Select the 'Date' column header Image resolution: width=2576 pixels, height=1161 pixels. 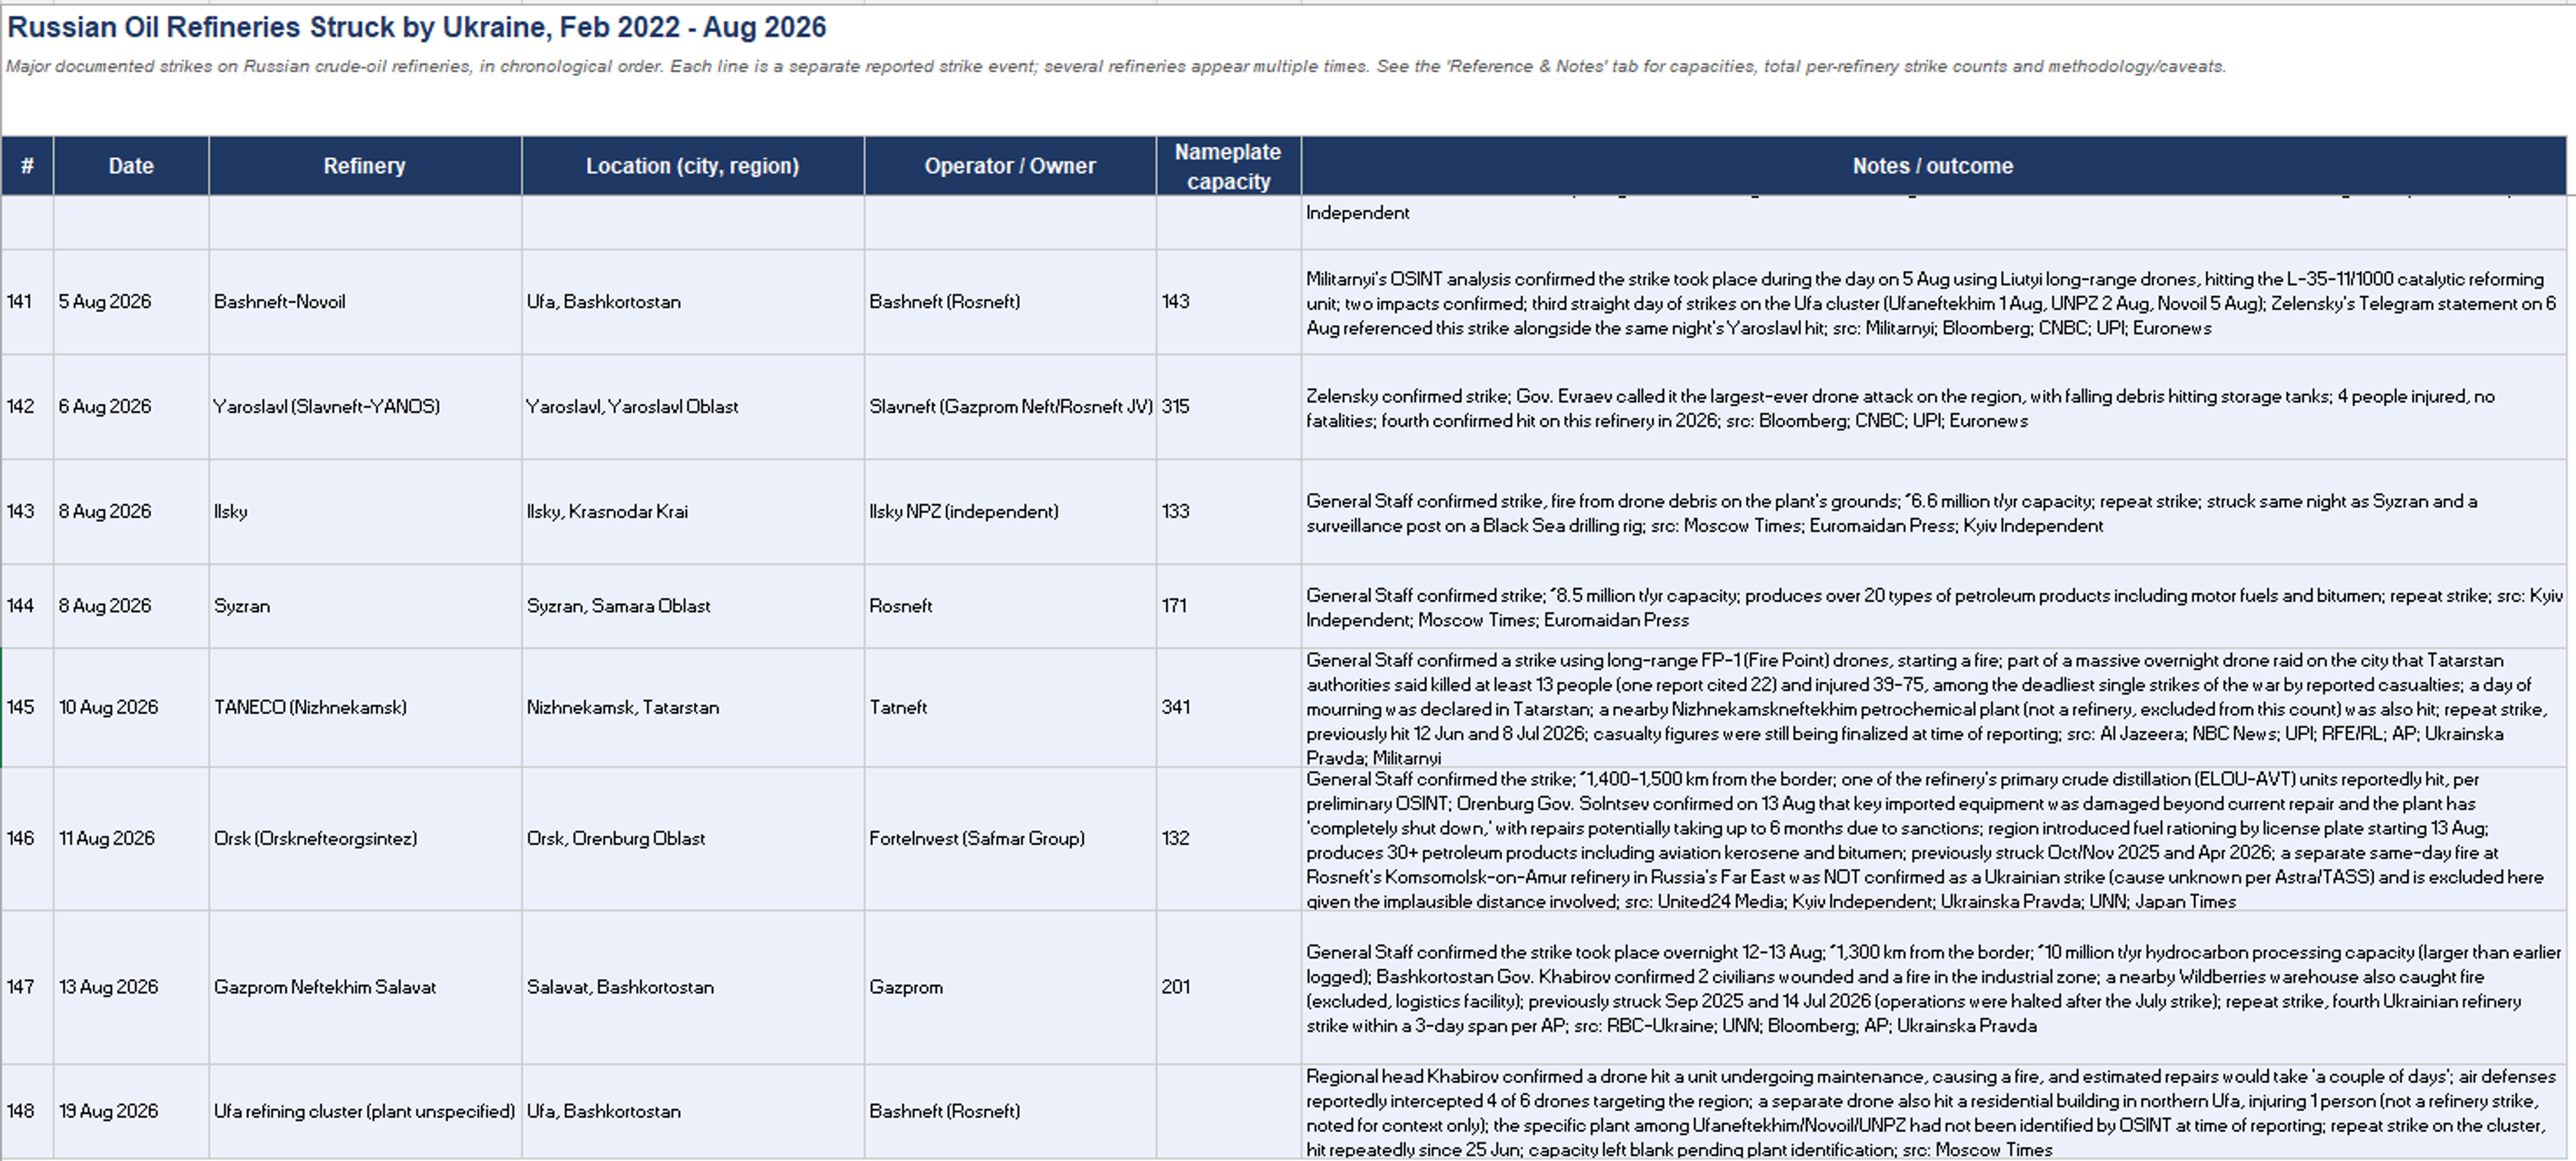[x=131, y=166]
